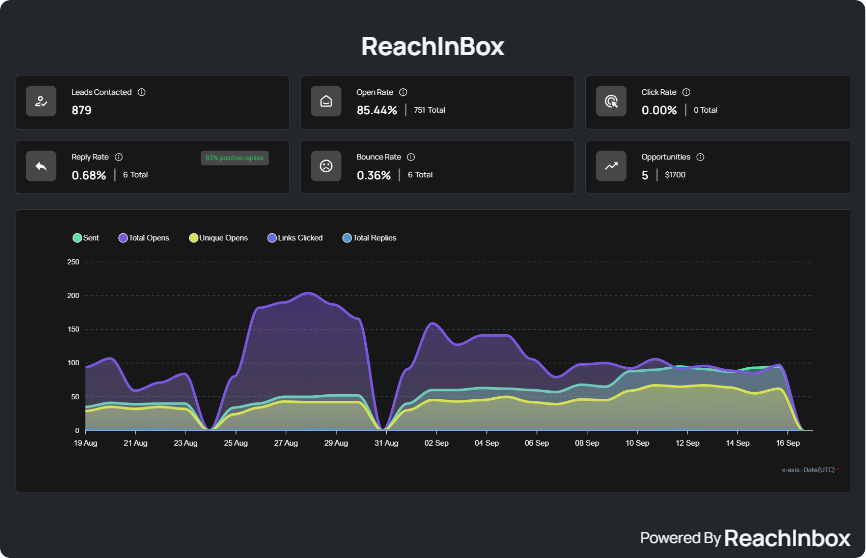Click the 02 Sep x-axis label
866x558 pixels.
(x=436, y=443)
